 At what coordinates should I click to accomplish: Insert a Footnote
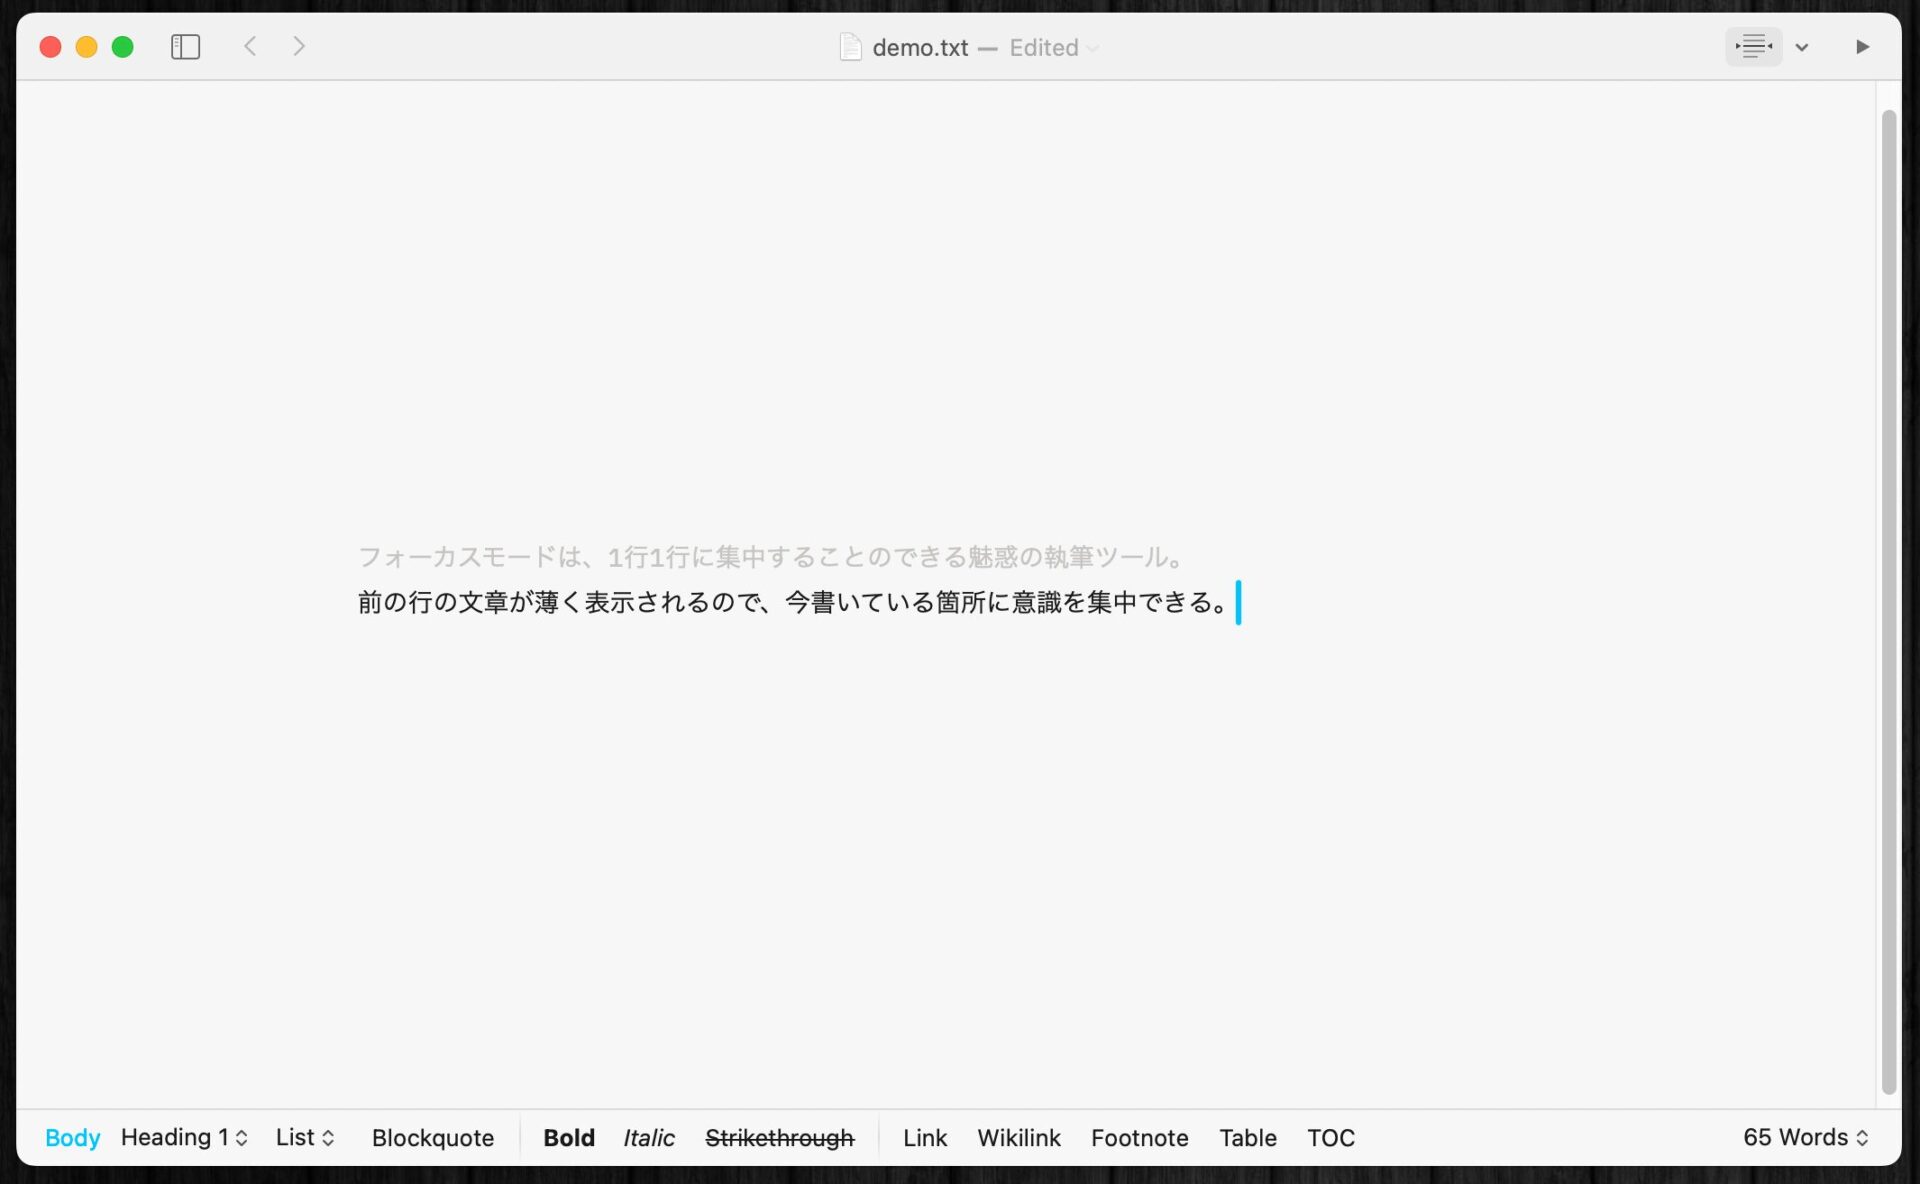click(1139, 1137)
